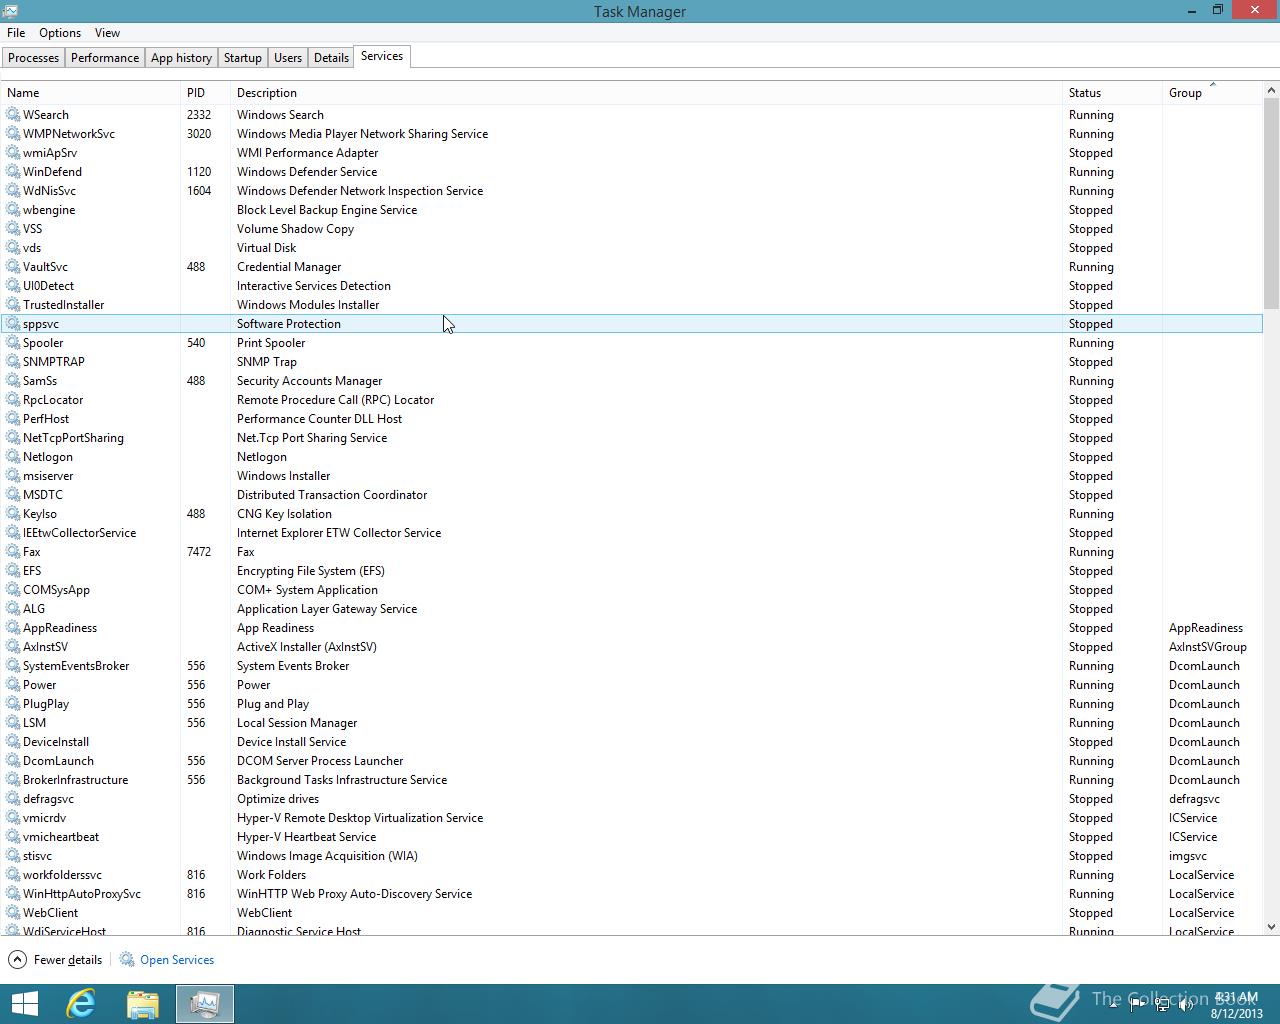Select the Work Folders description
1280x1024 pixels.
point(271,875)
